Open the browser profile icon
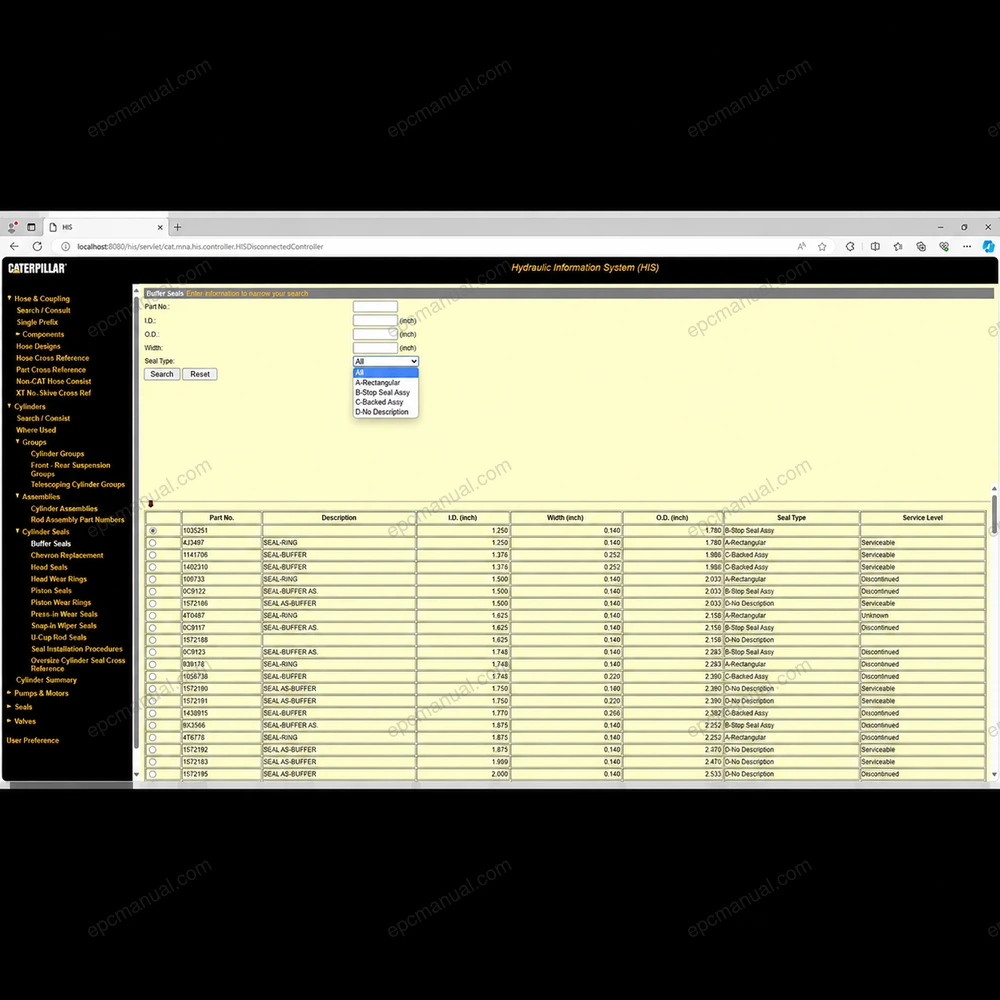 click(11, 227)
